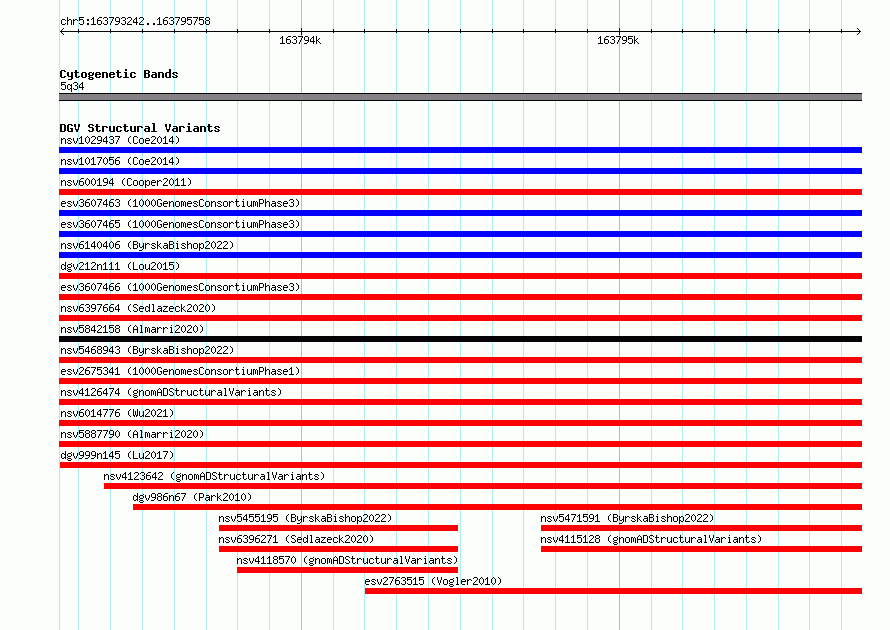Viewport: 890px width, 630px height.
Task: Click the nsv1029437 (Coe2014) variant label
Action: (x=120, y=140)
